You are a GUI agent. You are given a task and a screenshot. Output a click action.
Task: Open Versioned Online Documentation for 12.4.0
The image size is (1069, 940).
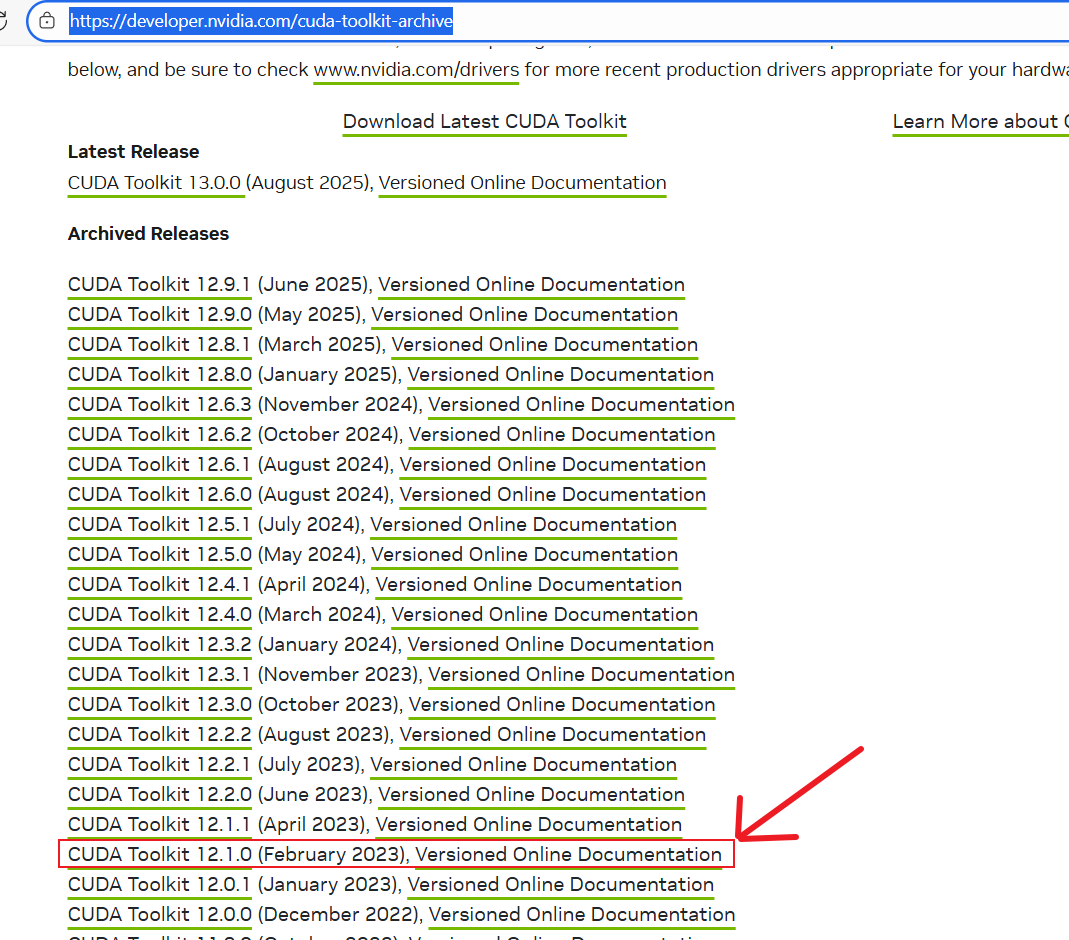pos(544,614)
